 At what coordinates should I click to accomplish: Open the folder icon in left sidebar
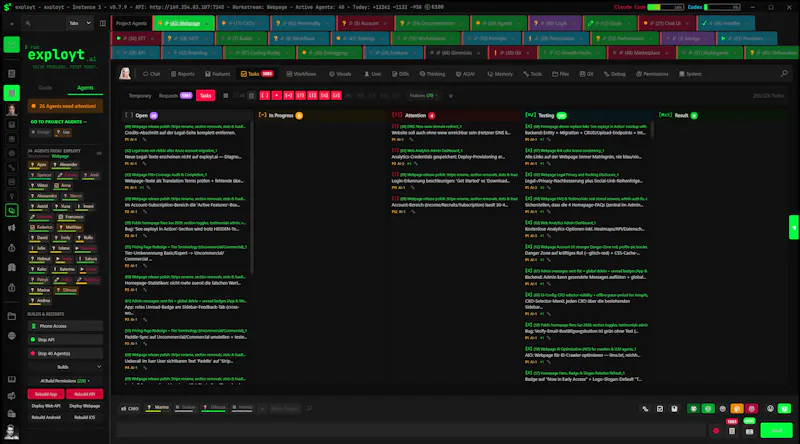11,316
